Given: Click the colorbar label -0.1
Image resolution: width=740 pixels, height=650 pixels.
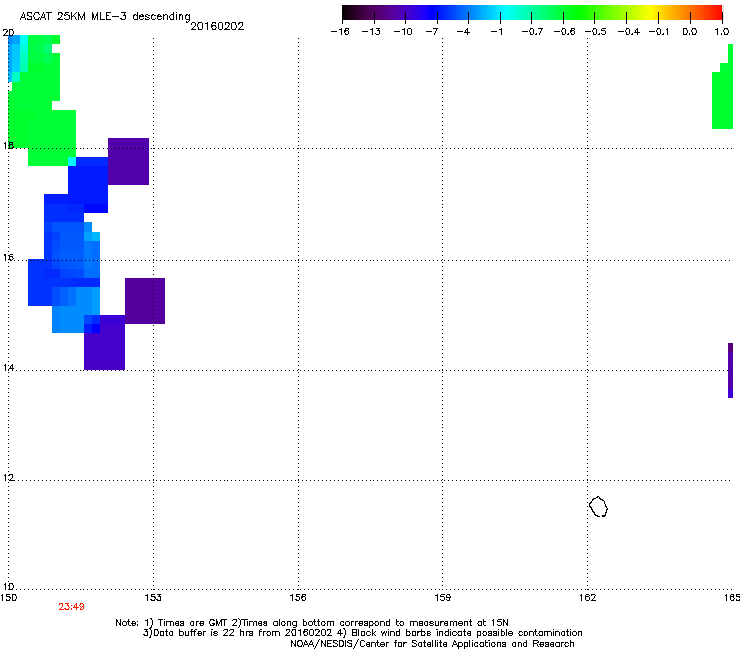Looking at the screenshot, I should point(659,32).
